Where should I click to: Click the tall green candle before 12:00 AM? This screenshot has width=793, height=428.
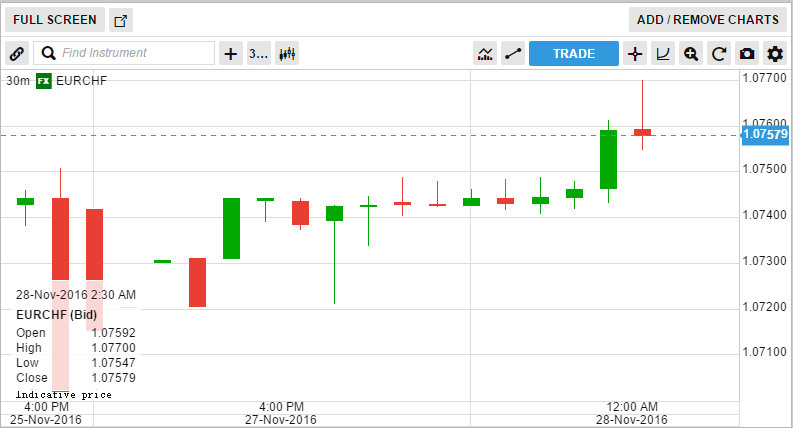(608, 159)
